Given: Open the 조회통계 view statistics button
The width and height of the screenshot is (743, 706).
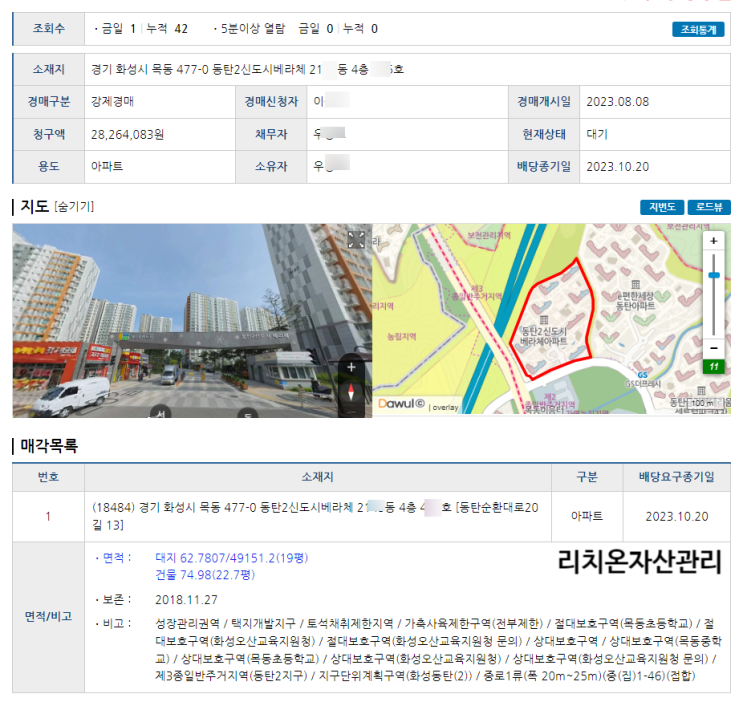Looking at the screenshot, I should pyautogui.click(x=698, y=29).
